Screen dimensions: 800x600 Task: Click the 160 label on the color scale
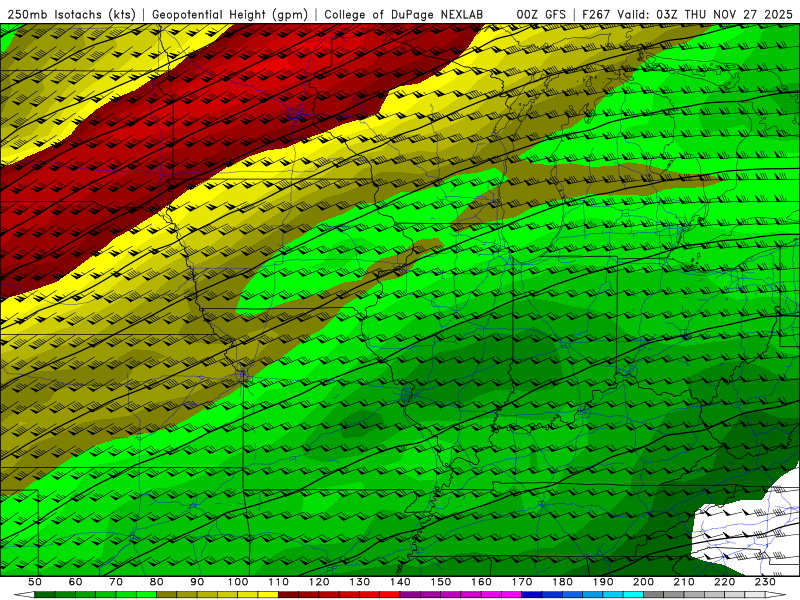tap(481, 582)
